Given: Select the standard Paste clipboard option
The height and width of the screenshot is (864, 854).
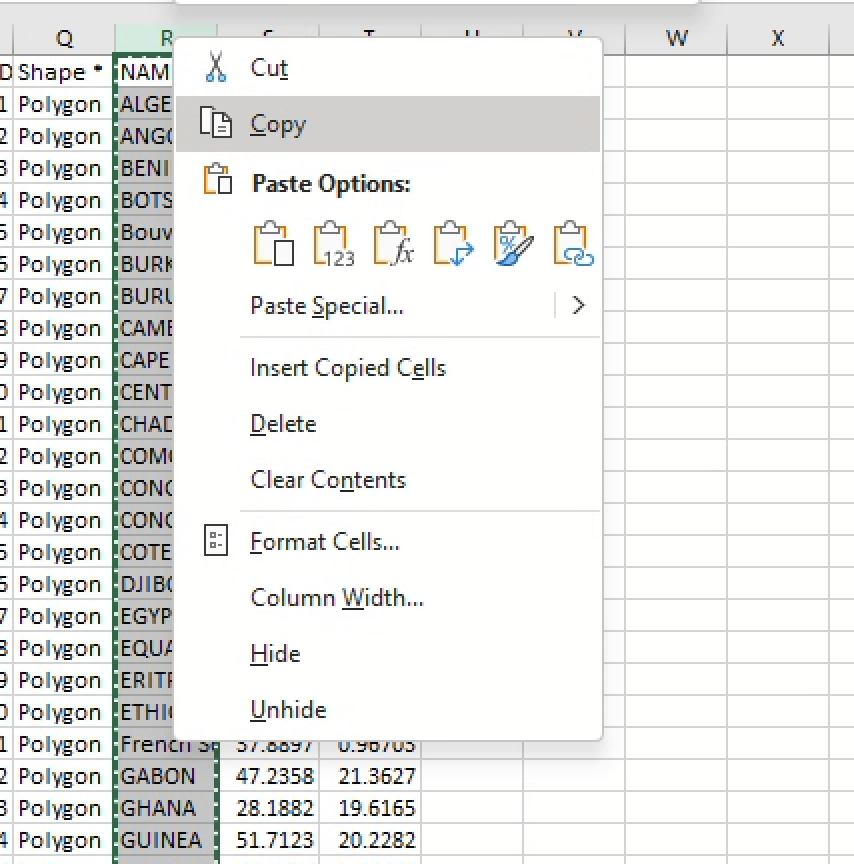Looking at the screenshot, I should click(273, 244).
